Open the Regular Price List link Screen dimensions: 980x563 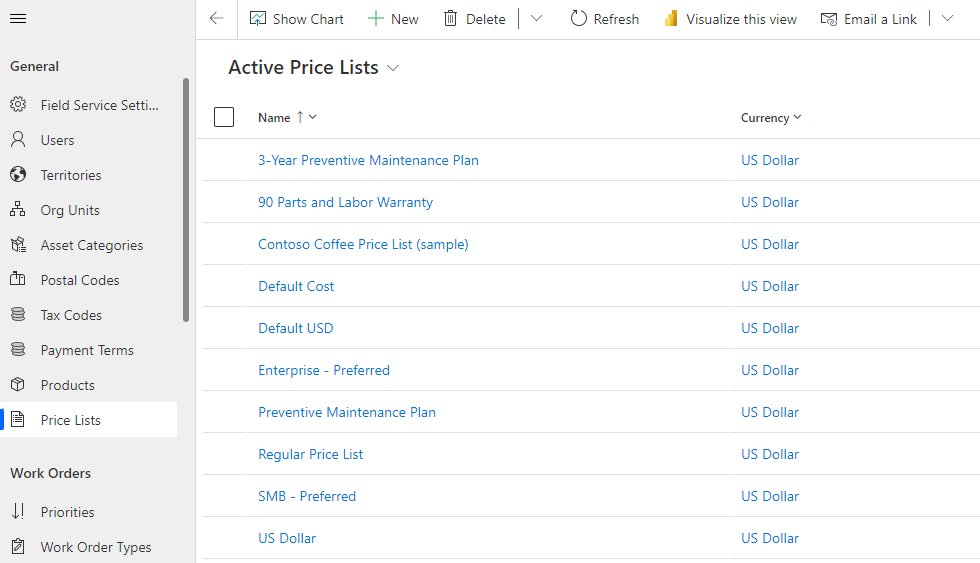coord(311,454)
